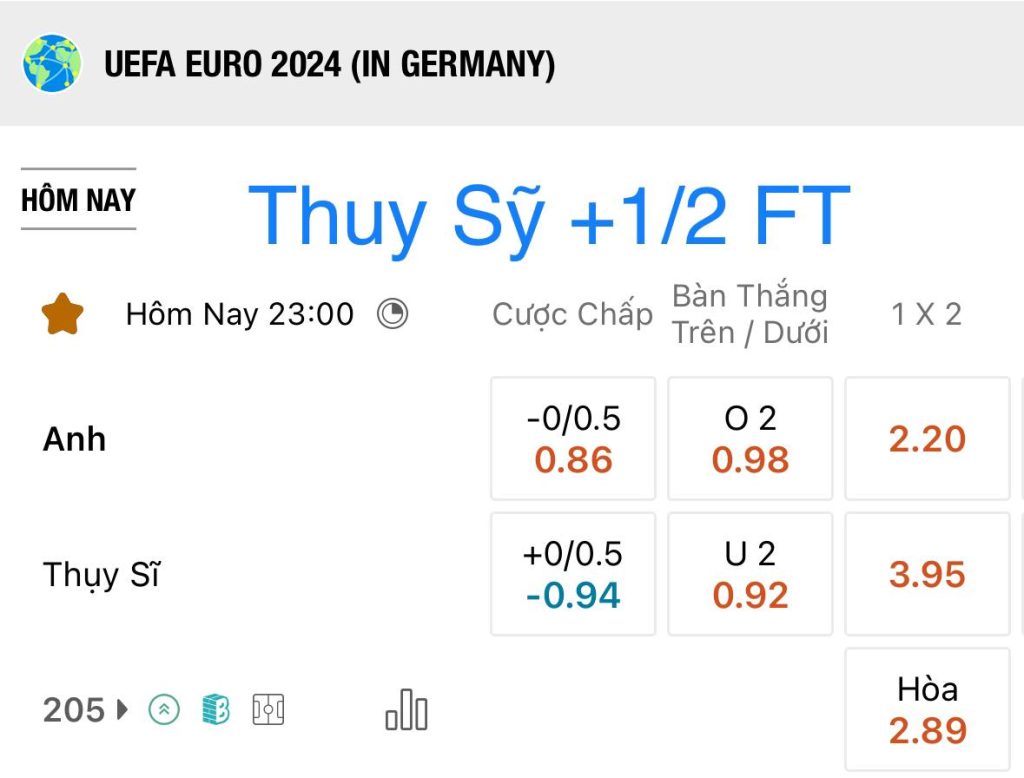
Task: Choose Anh to win at 2.20
Action: click(x=927, y=438)
